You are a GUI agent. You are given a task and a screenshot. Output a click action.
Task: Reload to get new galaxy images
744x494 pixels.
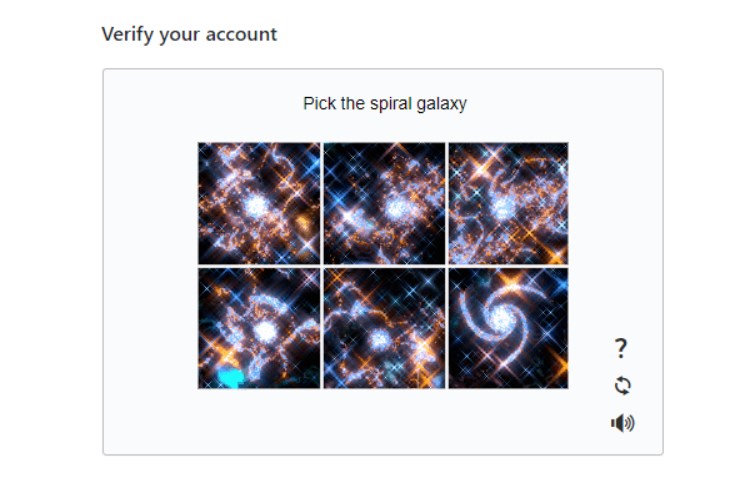pyautogui.click(x=622, y=386)
